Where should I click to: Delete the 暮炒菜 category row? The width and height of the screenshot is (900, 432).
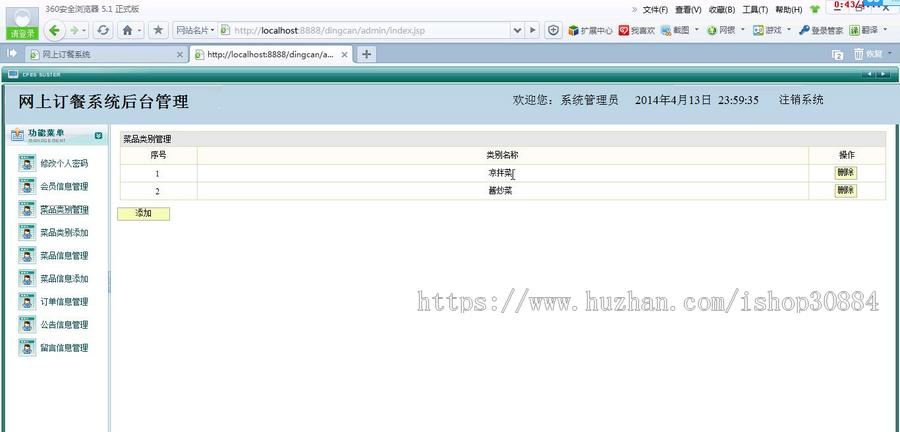[845, 190]
